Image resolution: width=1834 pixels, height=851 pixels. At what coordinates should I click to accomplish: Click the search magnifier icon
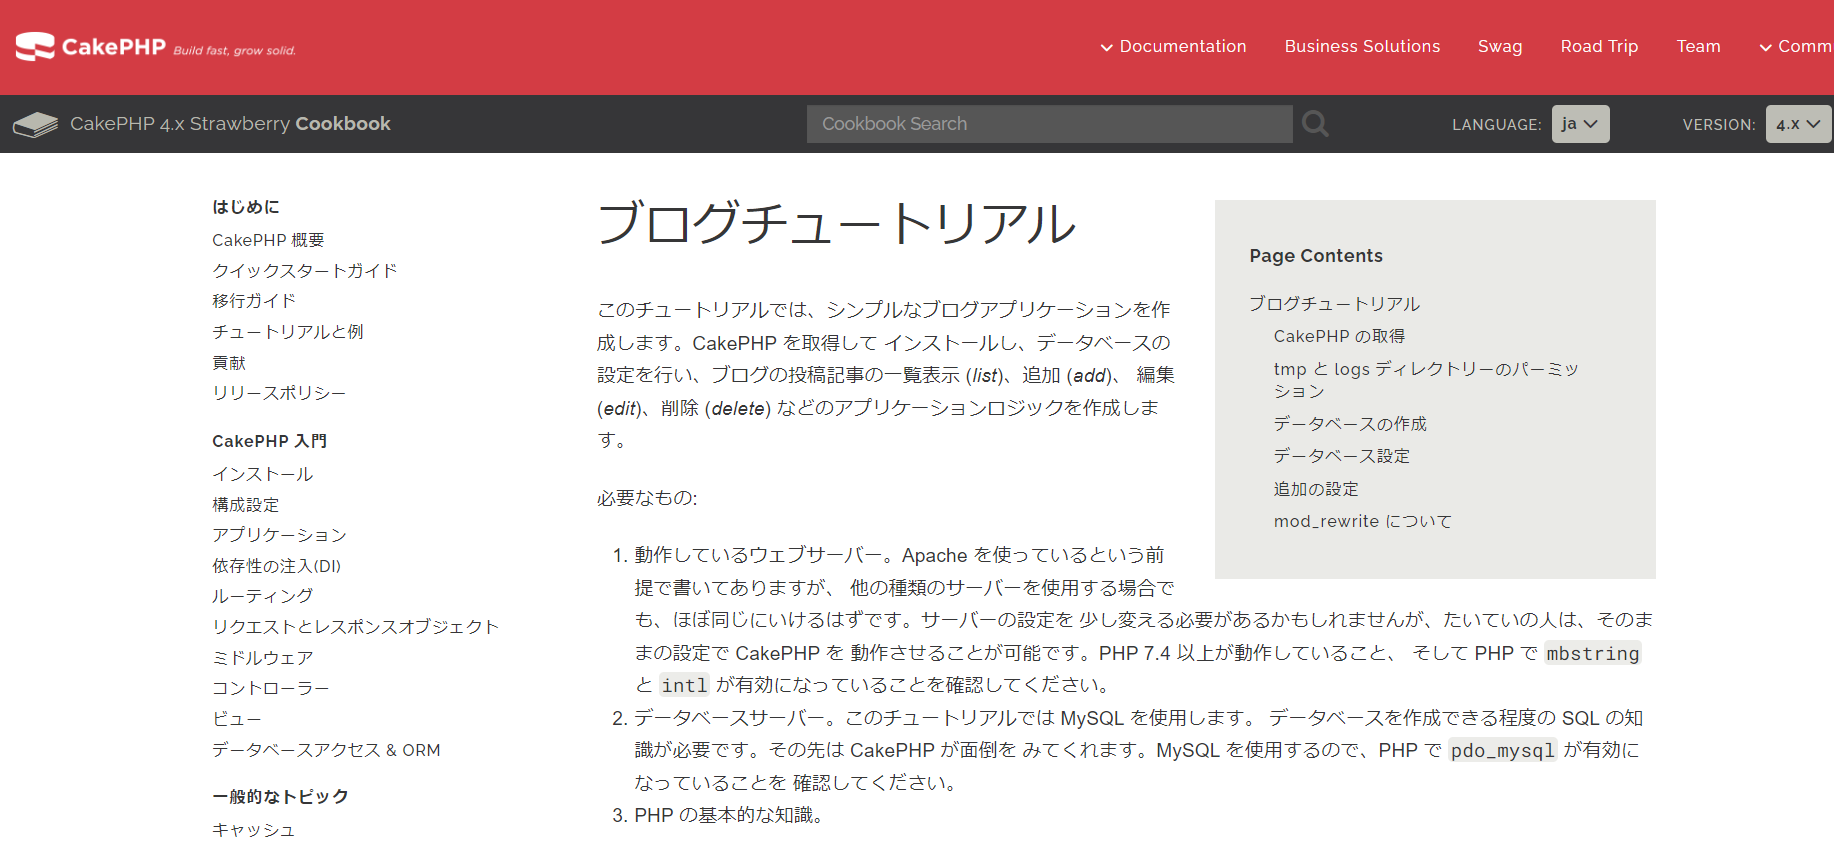click(x=1315, y=124)
